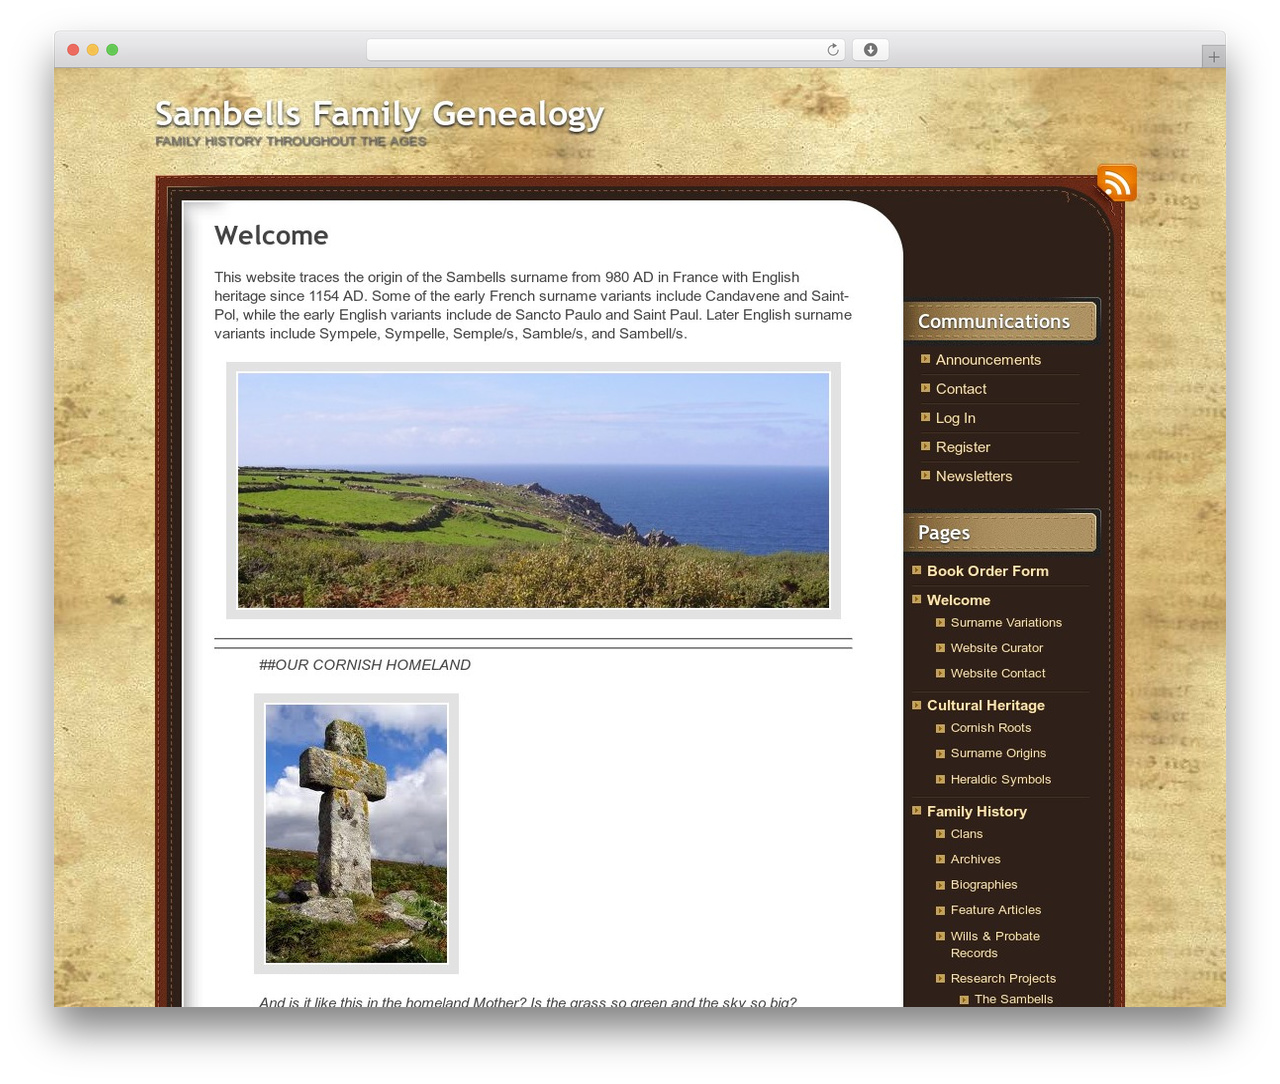Click the 'Family History Throughout the Ages' tagline

[x=291, y=141]
